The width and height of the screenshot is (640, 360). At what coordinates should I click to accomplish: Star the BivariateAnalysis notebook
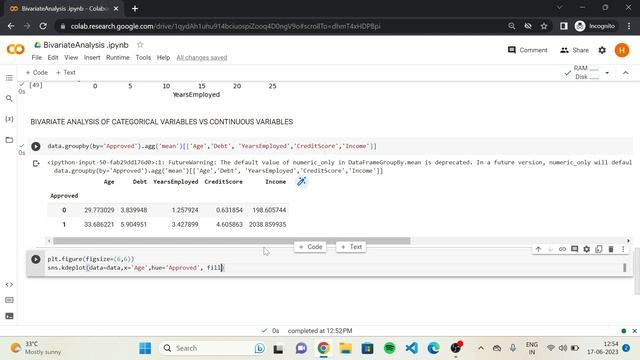coord(140,44)
